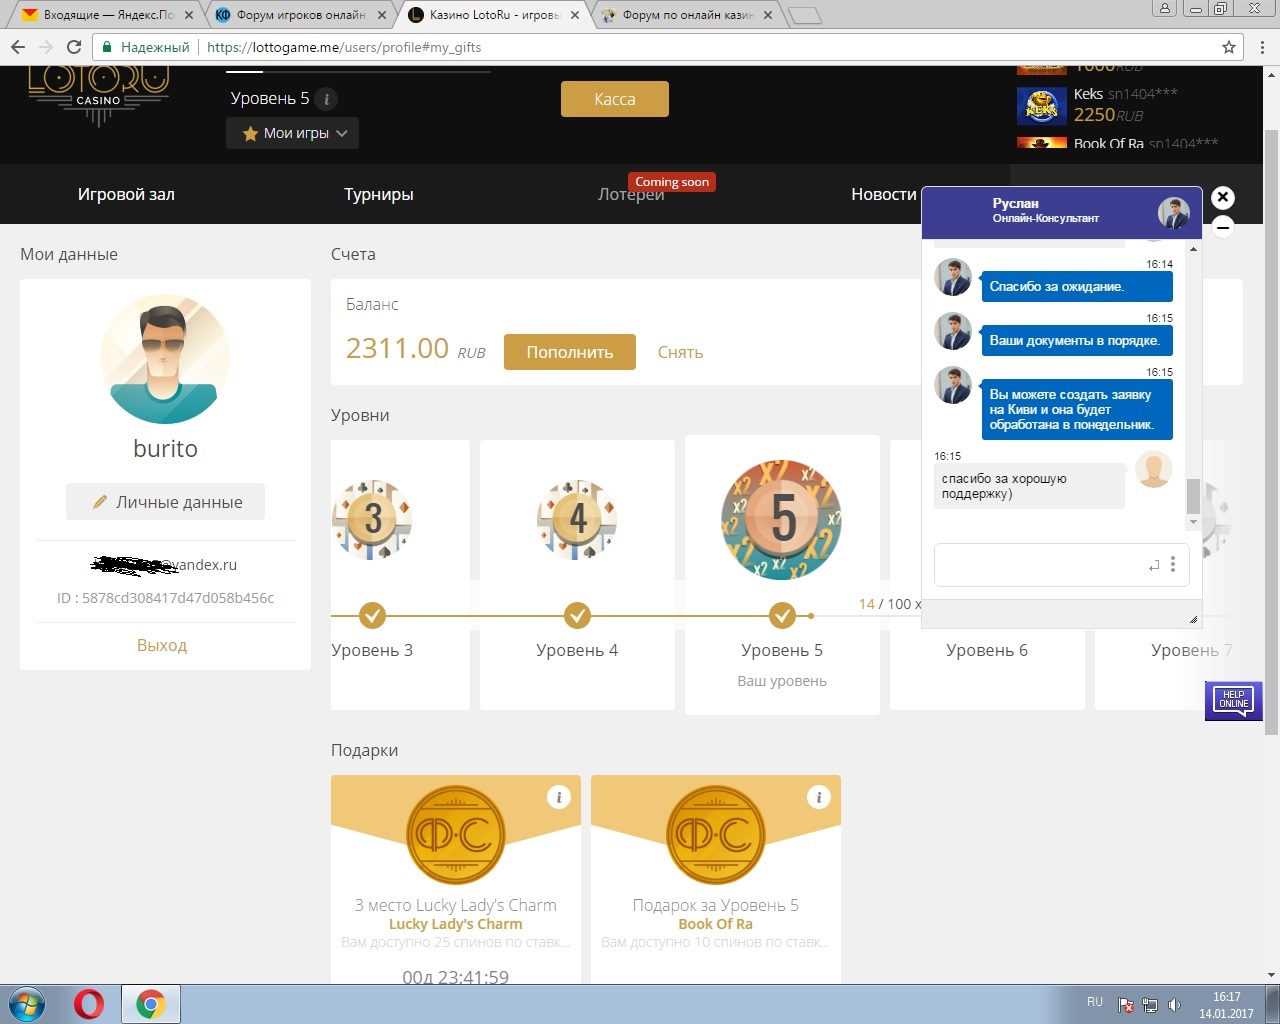Click the Уровень 5 checkmark marker
The height and width of the screenshot is (1024, 1280).
point(782,615)
